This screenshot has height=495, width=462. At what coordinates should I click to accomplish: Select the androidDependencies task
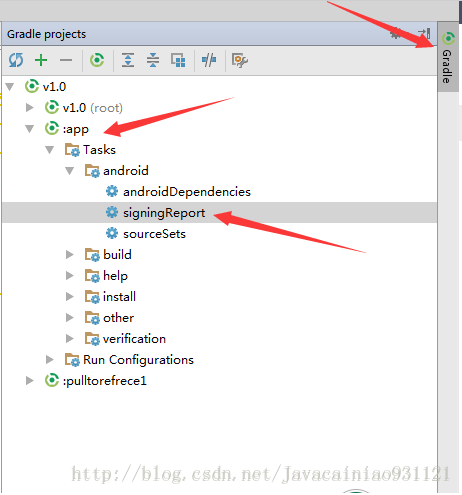[x=187, y=192]
